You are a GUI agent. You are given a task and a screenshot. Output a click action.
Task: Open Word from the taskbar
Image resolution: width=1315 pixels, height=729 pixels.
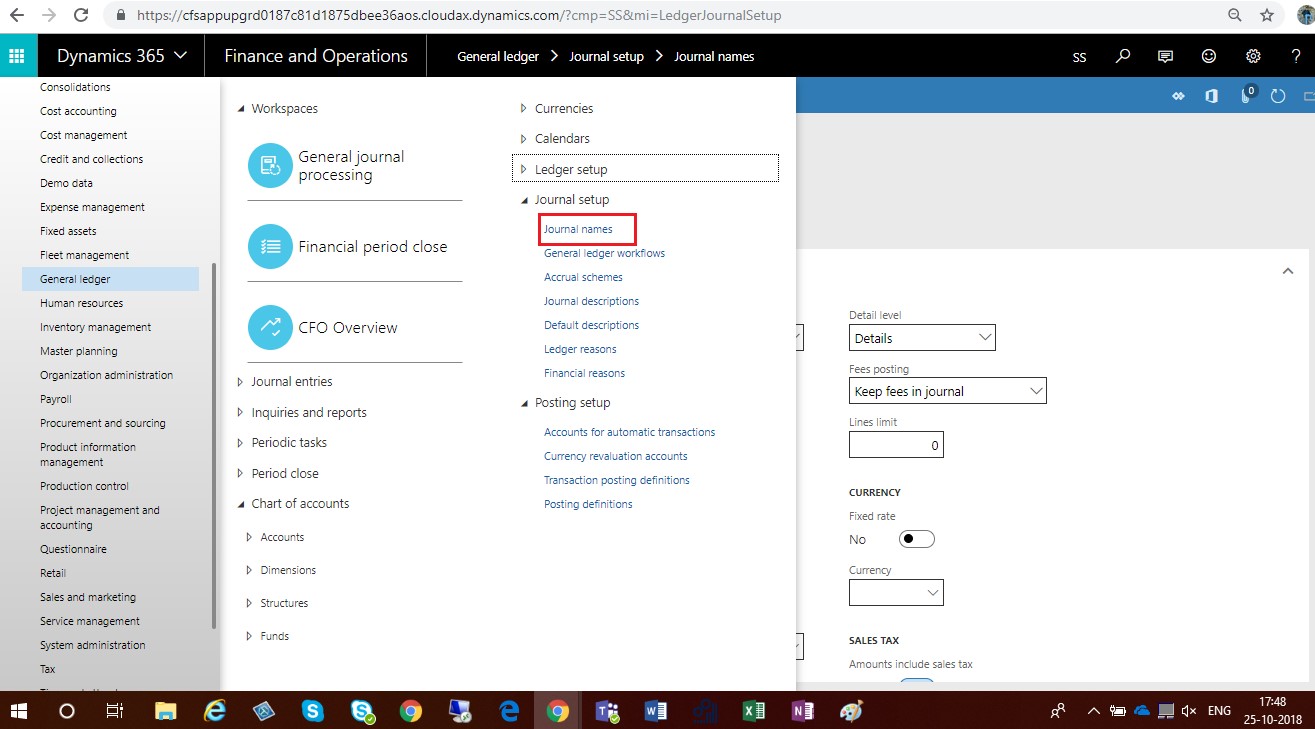656,711
